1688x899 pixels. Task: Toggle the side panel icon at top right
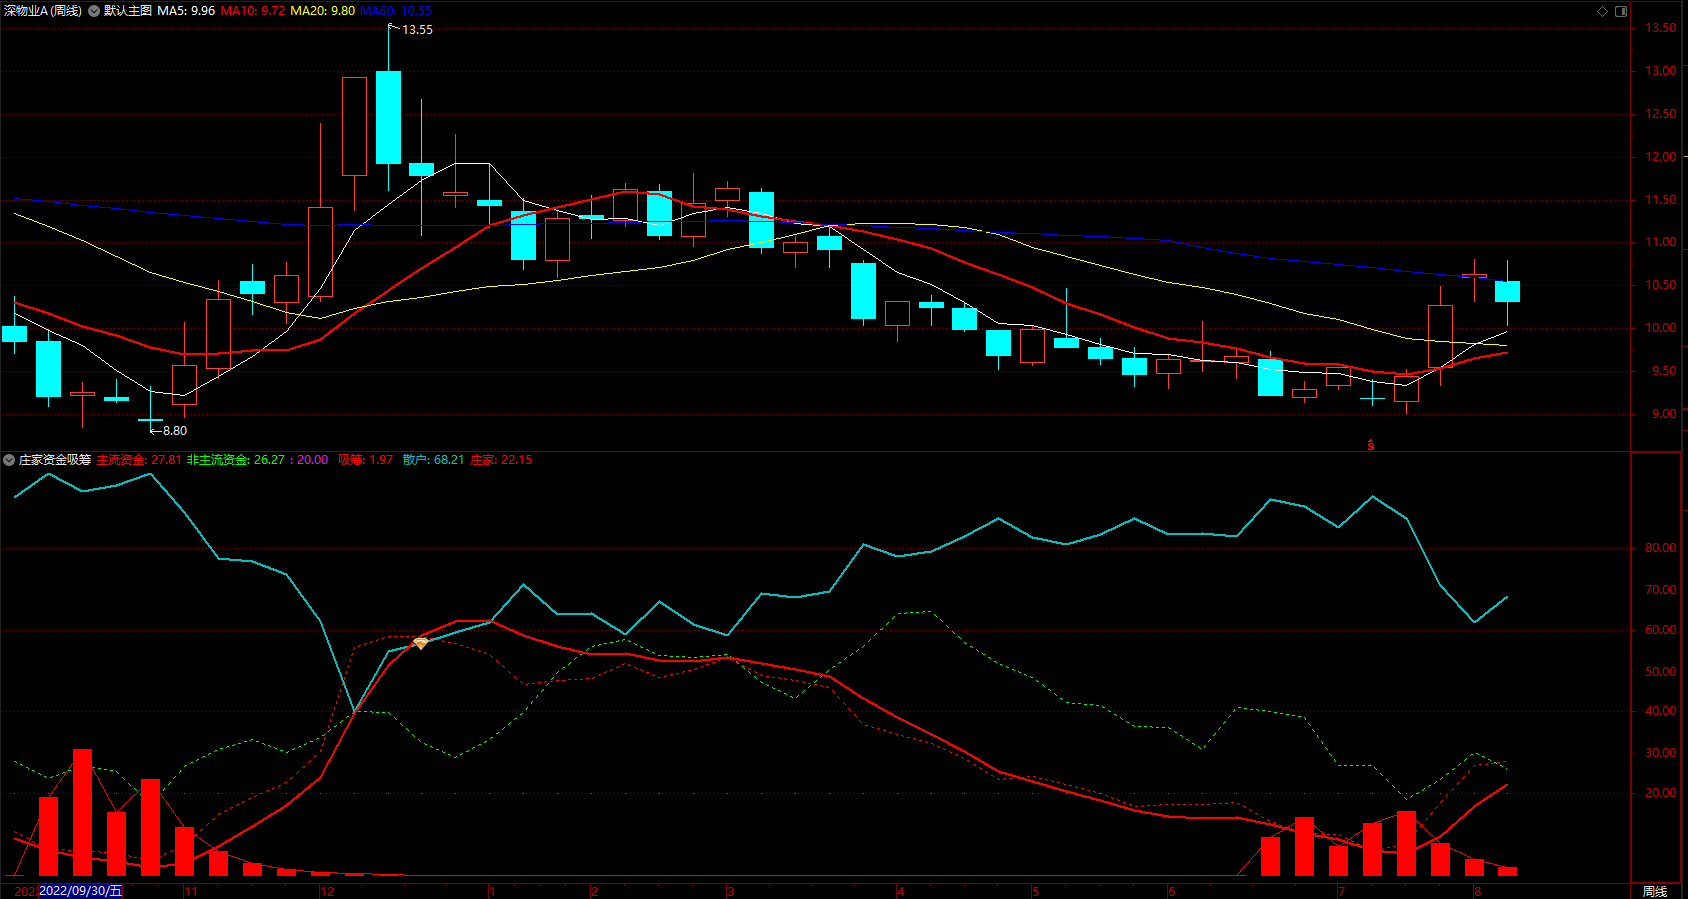point(1621,11)
